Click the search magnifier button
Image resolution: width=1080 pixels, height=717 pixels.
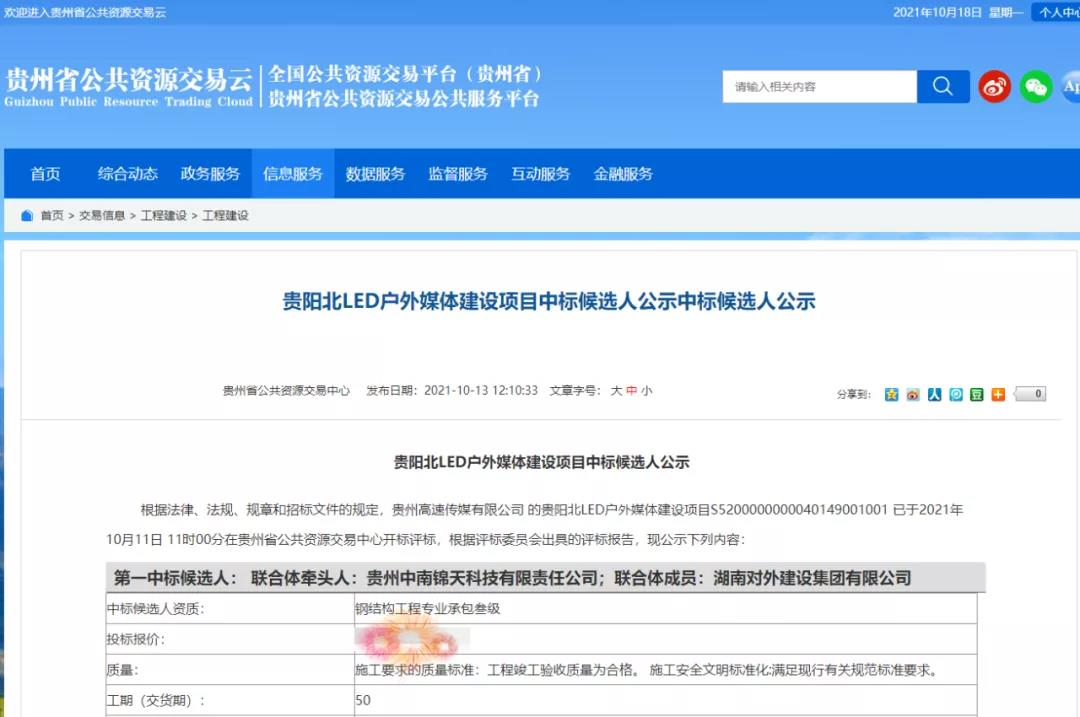tap(943, 87)
